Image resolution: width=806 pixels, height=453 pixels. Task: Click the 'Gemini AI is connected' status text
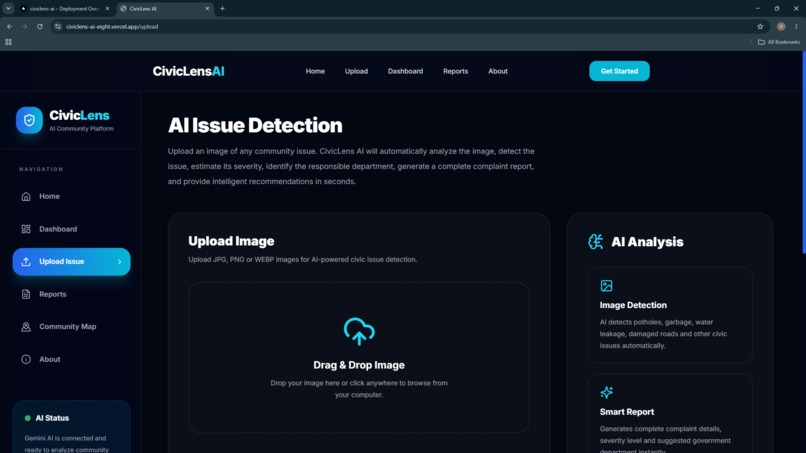point(67,444)
